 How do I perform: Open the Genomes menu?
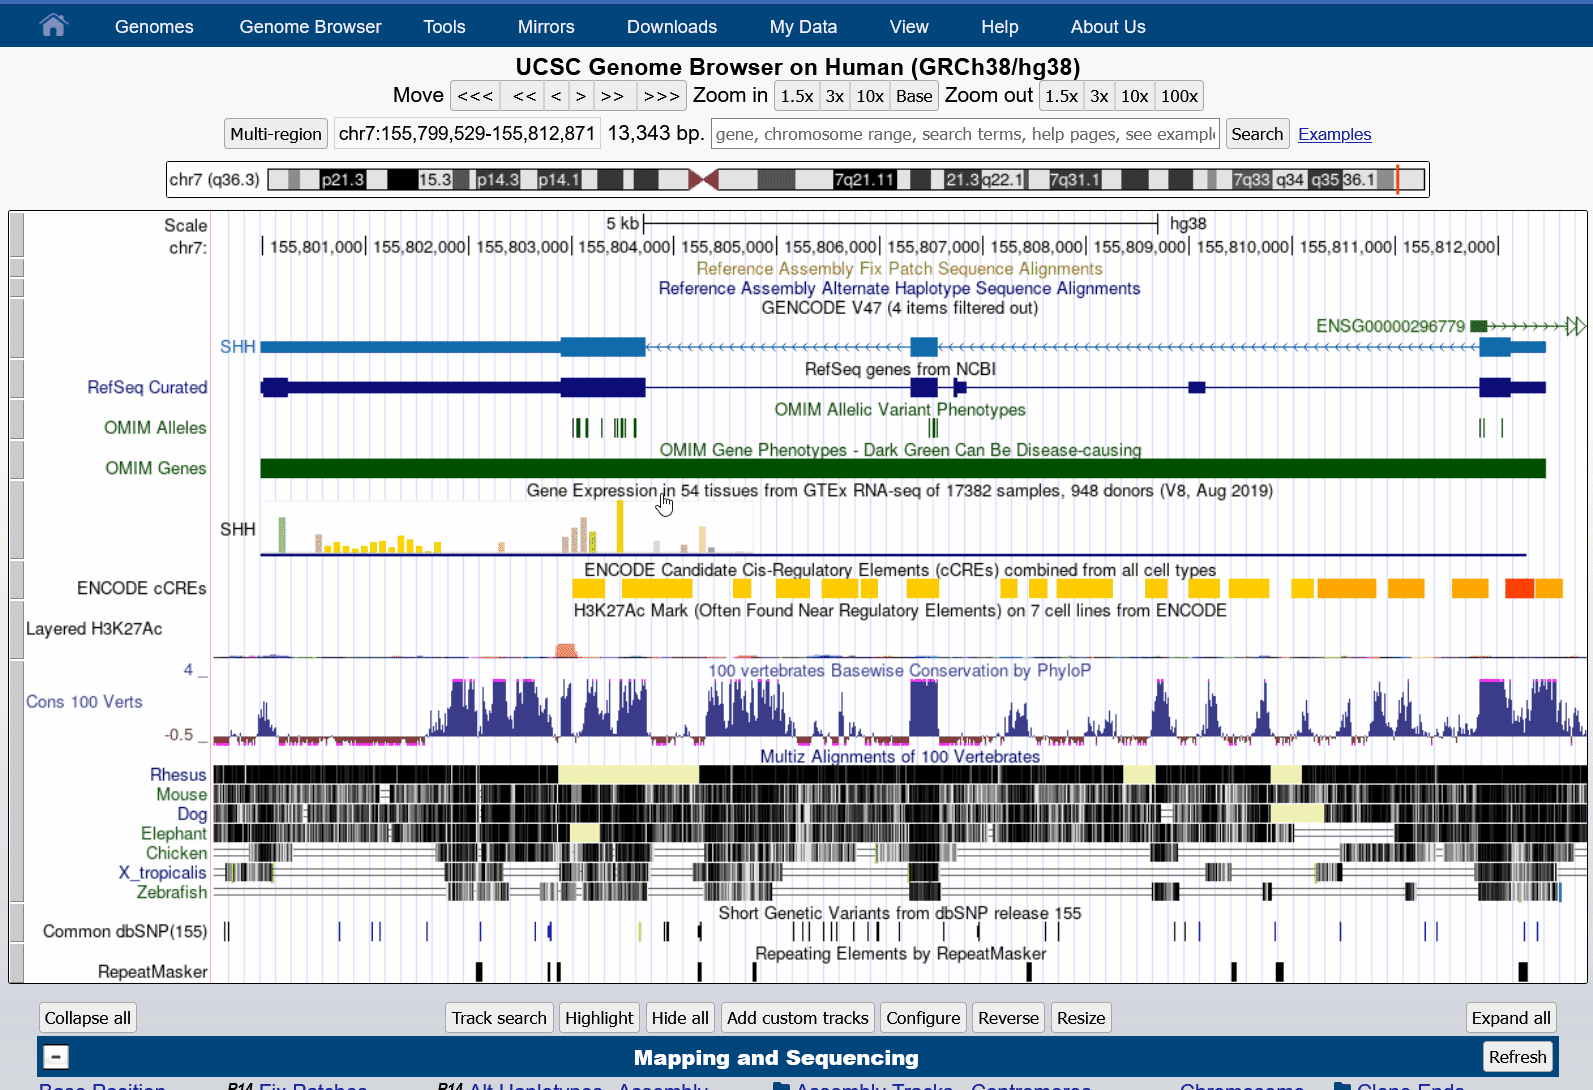tap(154, 27)
